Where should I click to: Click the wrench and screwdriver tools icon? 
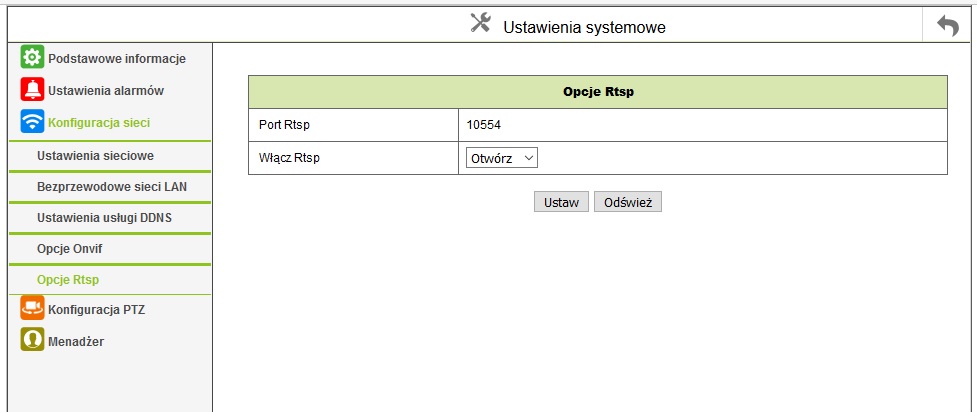click(x=480, y=24)
